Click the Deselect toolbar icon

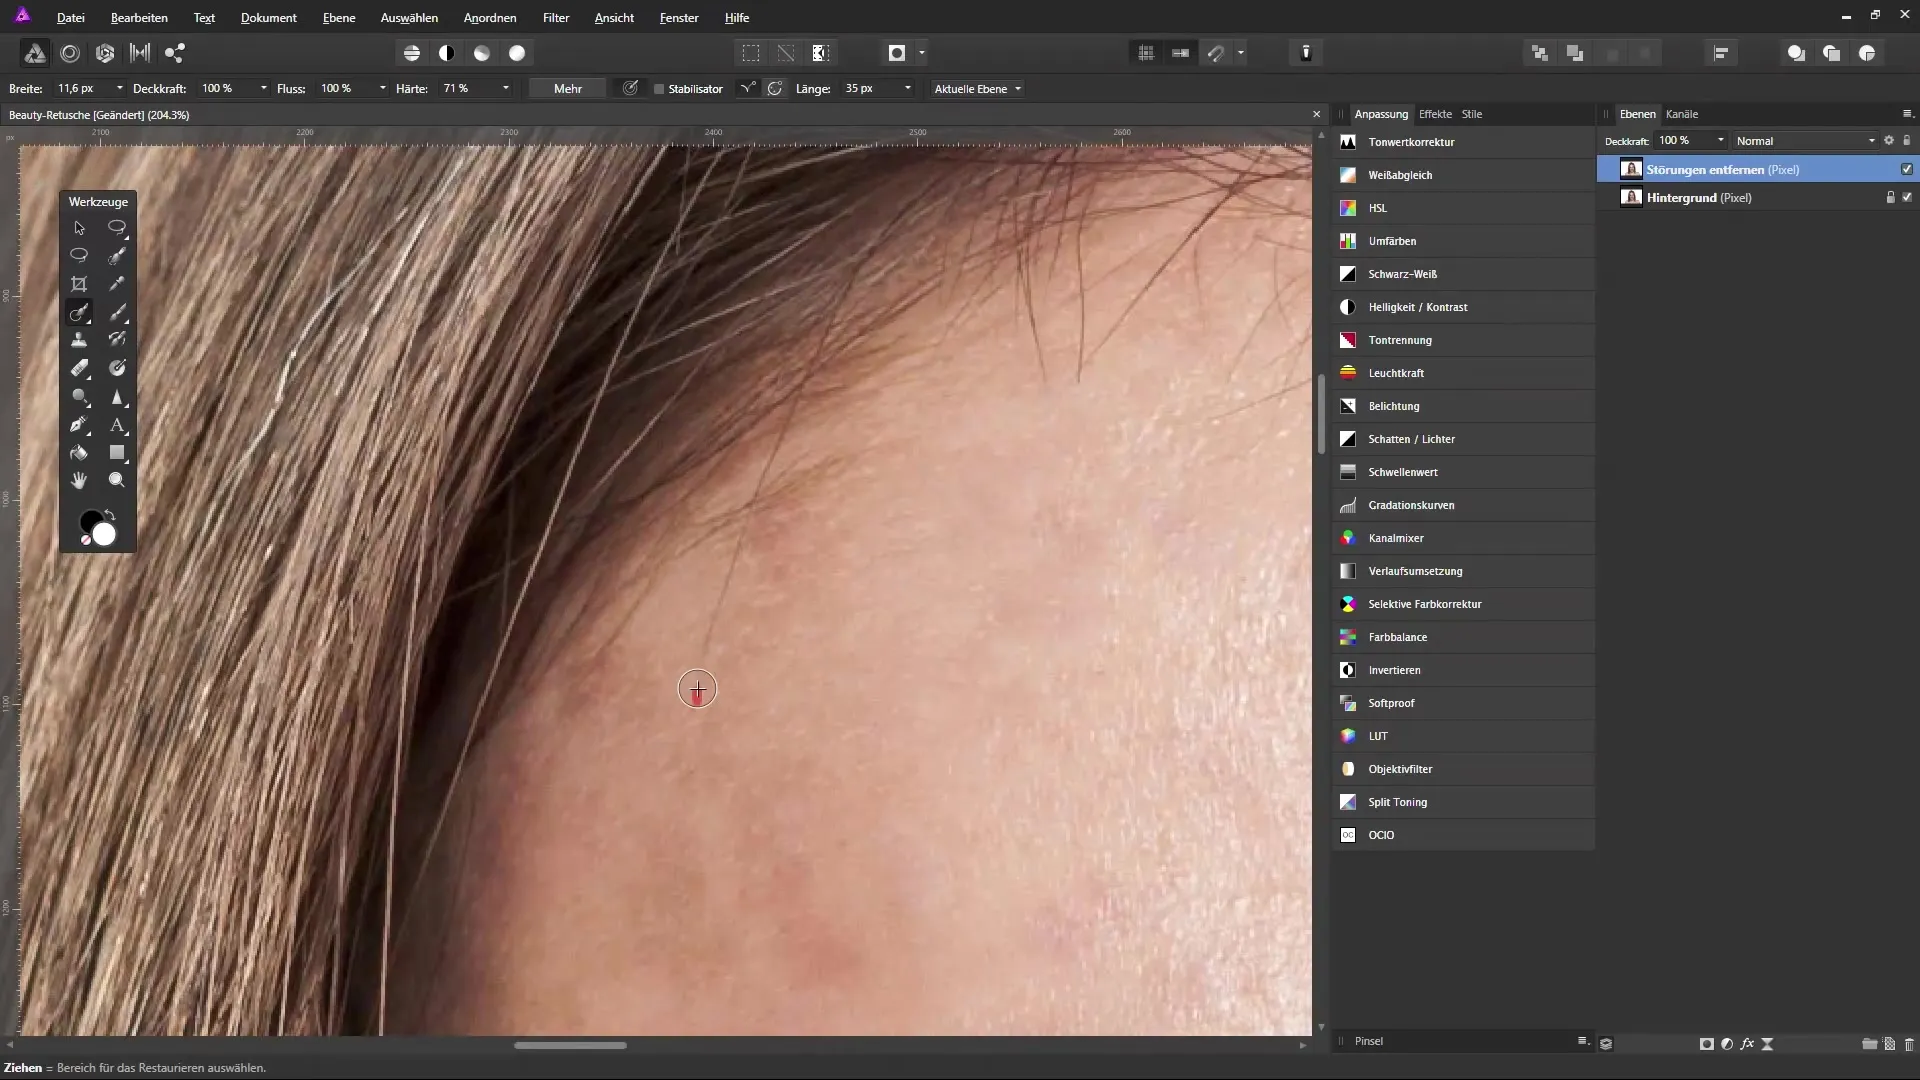click(786, 53)
